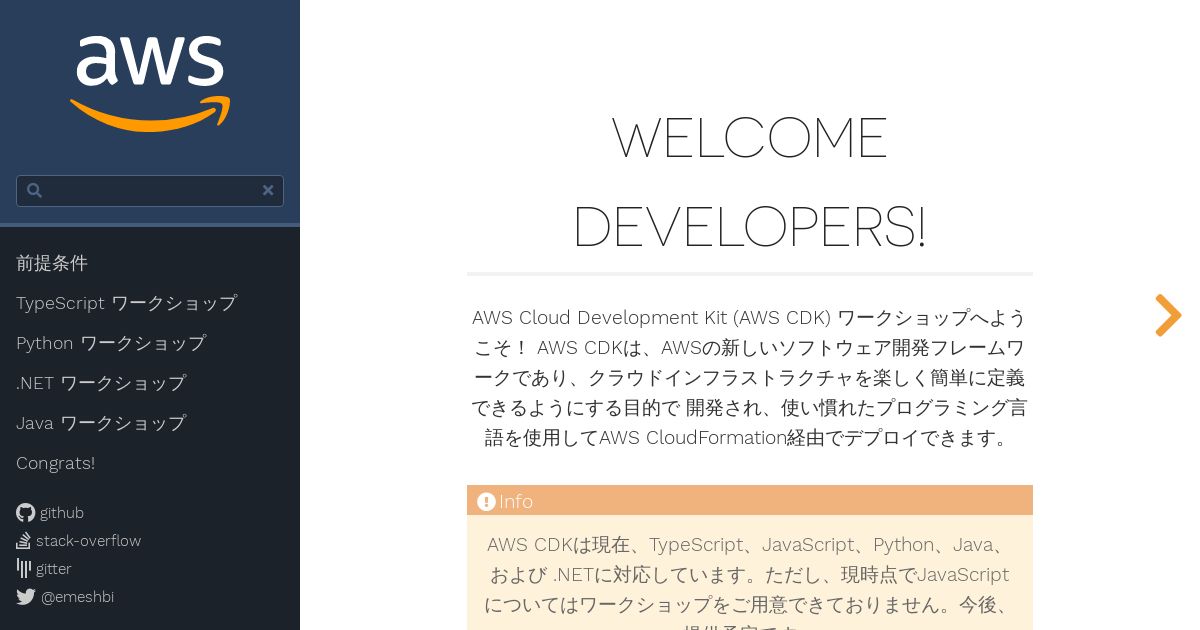Open the Congrats! menu item
This screenshot has height=630, width=1200.
coord(55,463)
